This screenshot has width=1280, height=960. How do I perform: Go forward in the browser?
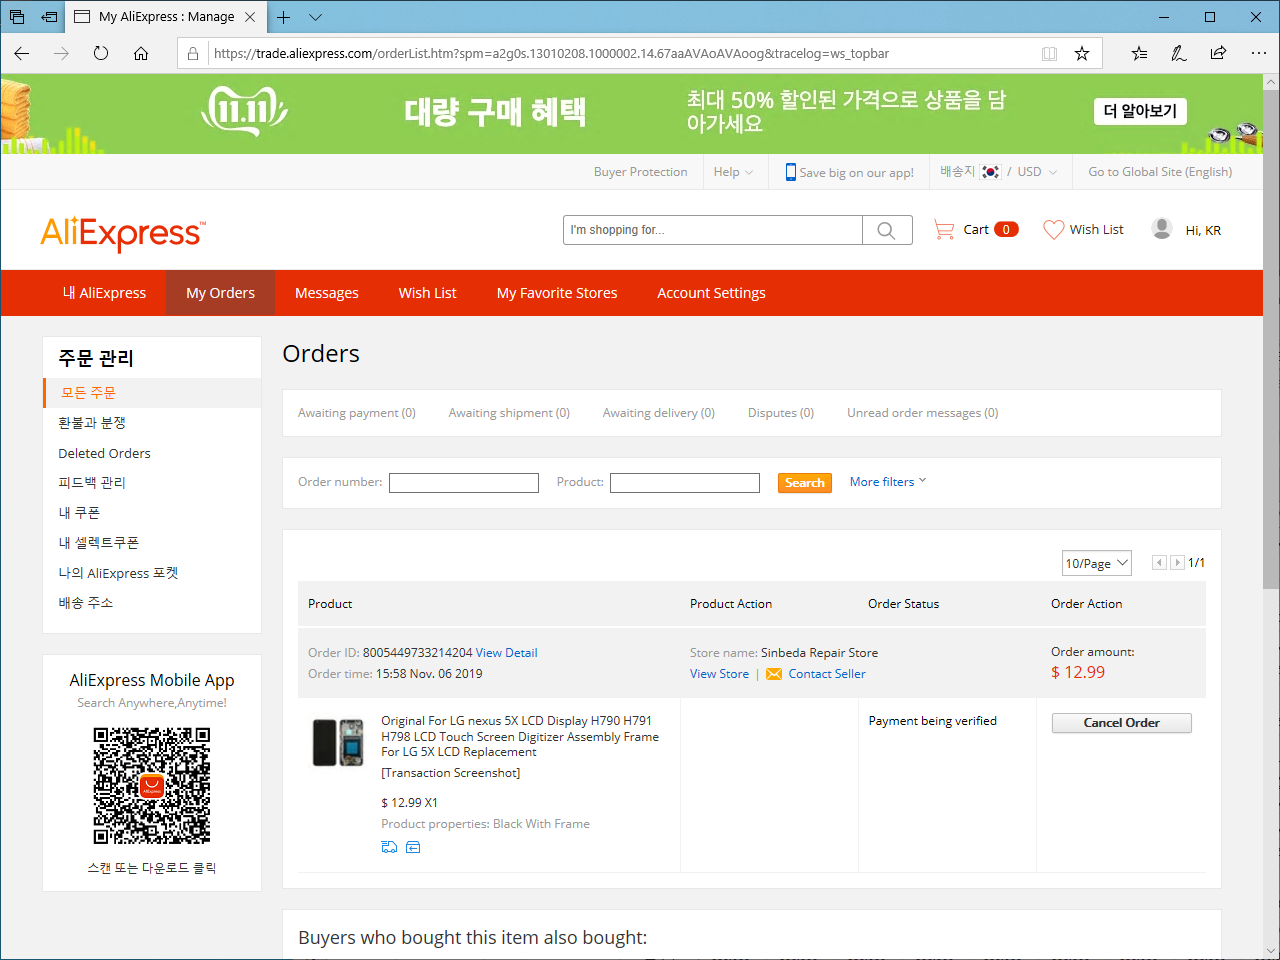pyautogui.click(x=62, y=53)
